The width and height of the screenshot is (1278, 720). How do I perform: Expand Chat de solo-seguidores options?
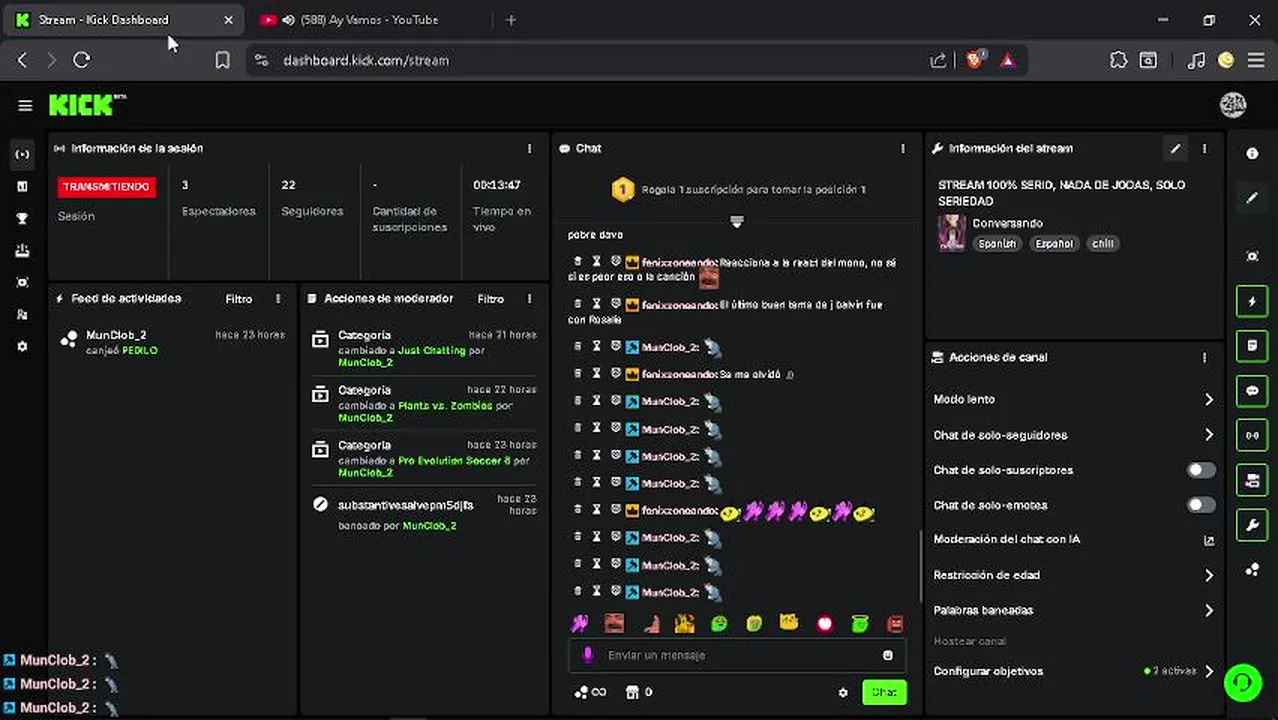[1209, 435]
